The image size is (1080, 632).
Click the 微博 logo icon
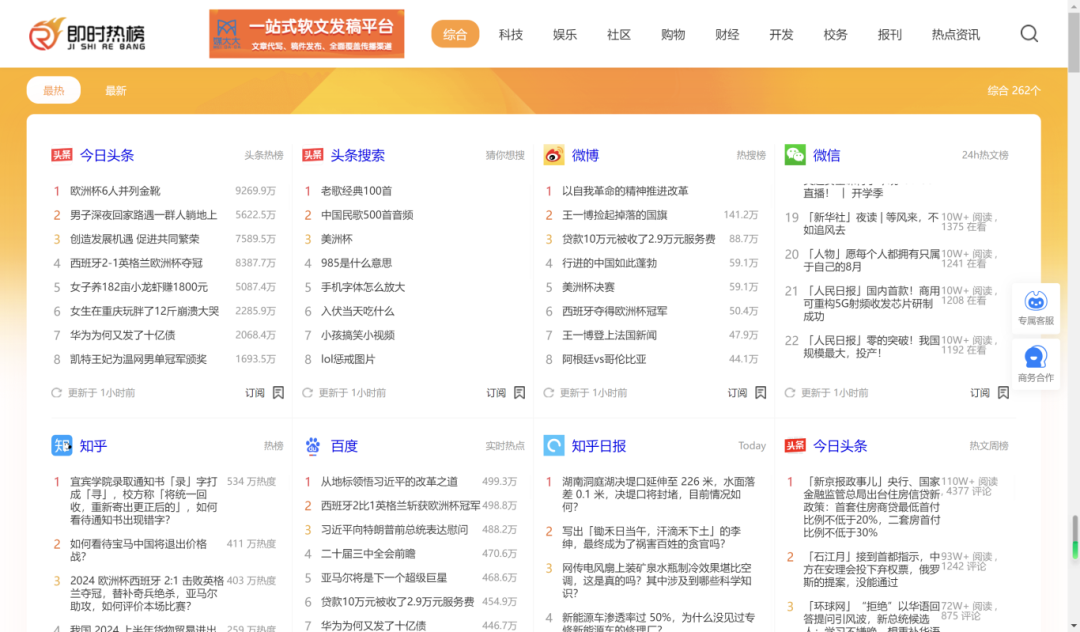tap(554, 155)
